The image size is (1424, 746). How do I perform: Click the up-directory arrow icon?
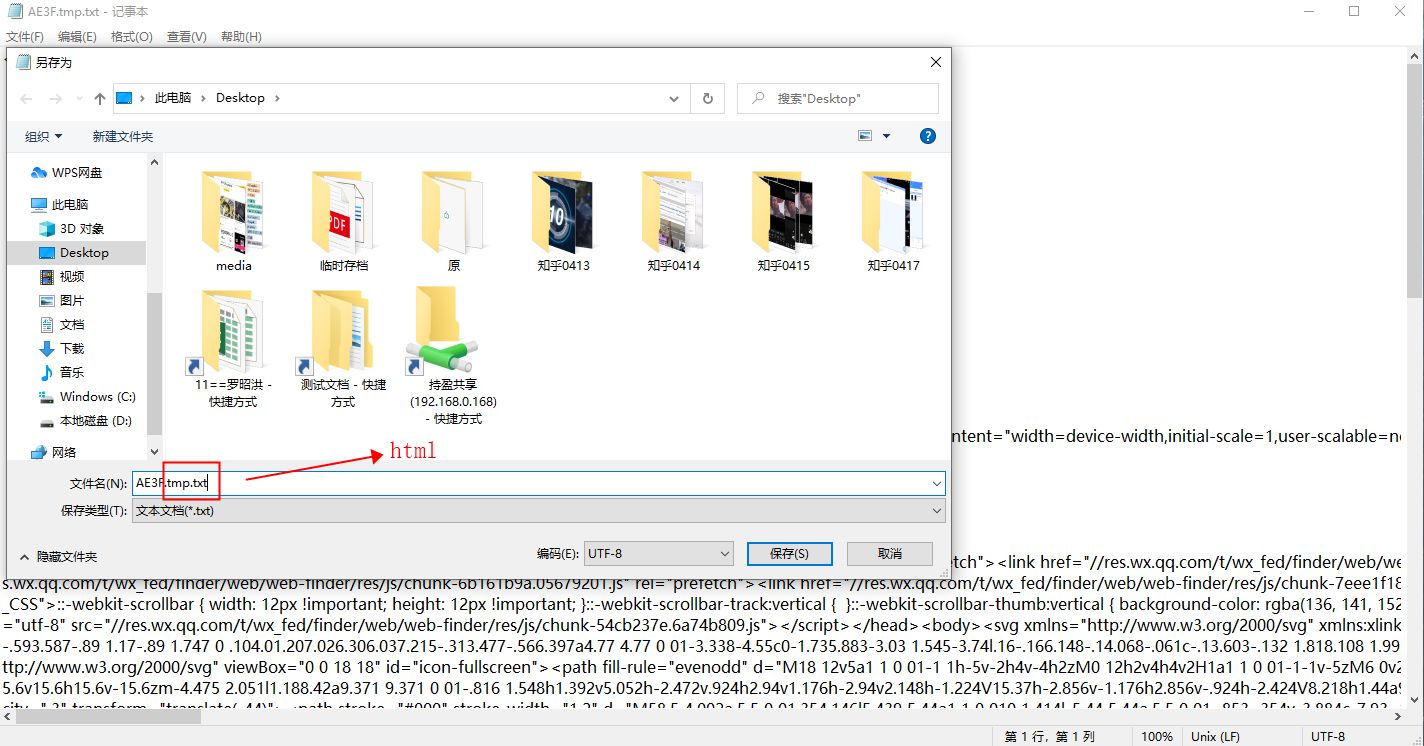tap(100, 98)
